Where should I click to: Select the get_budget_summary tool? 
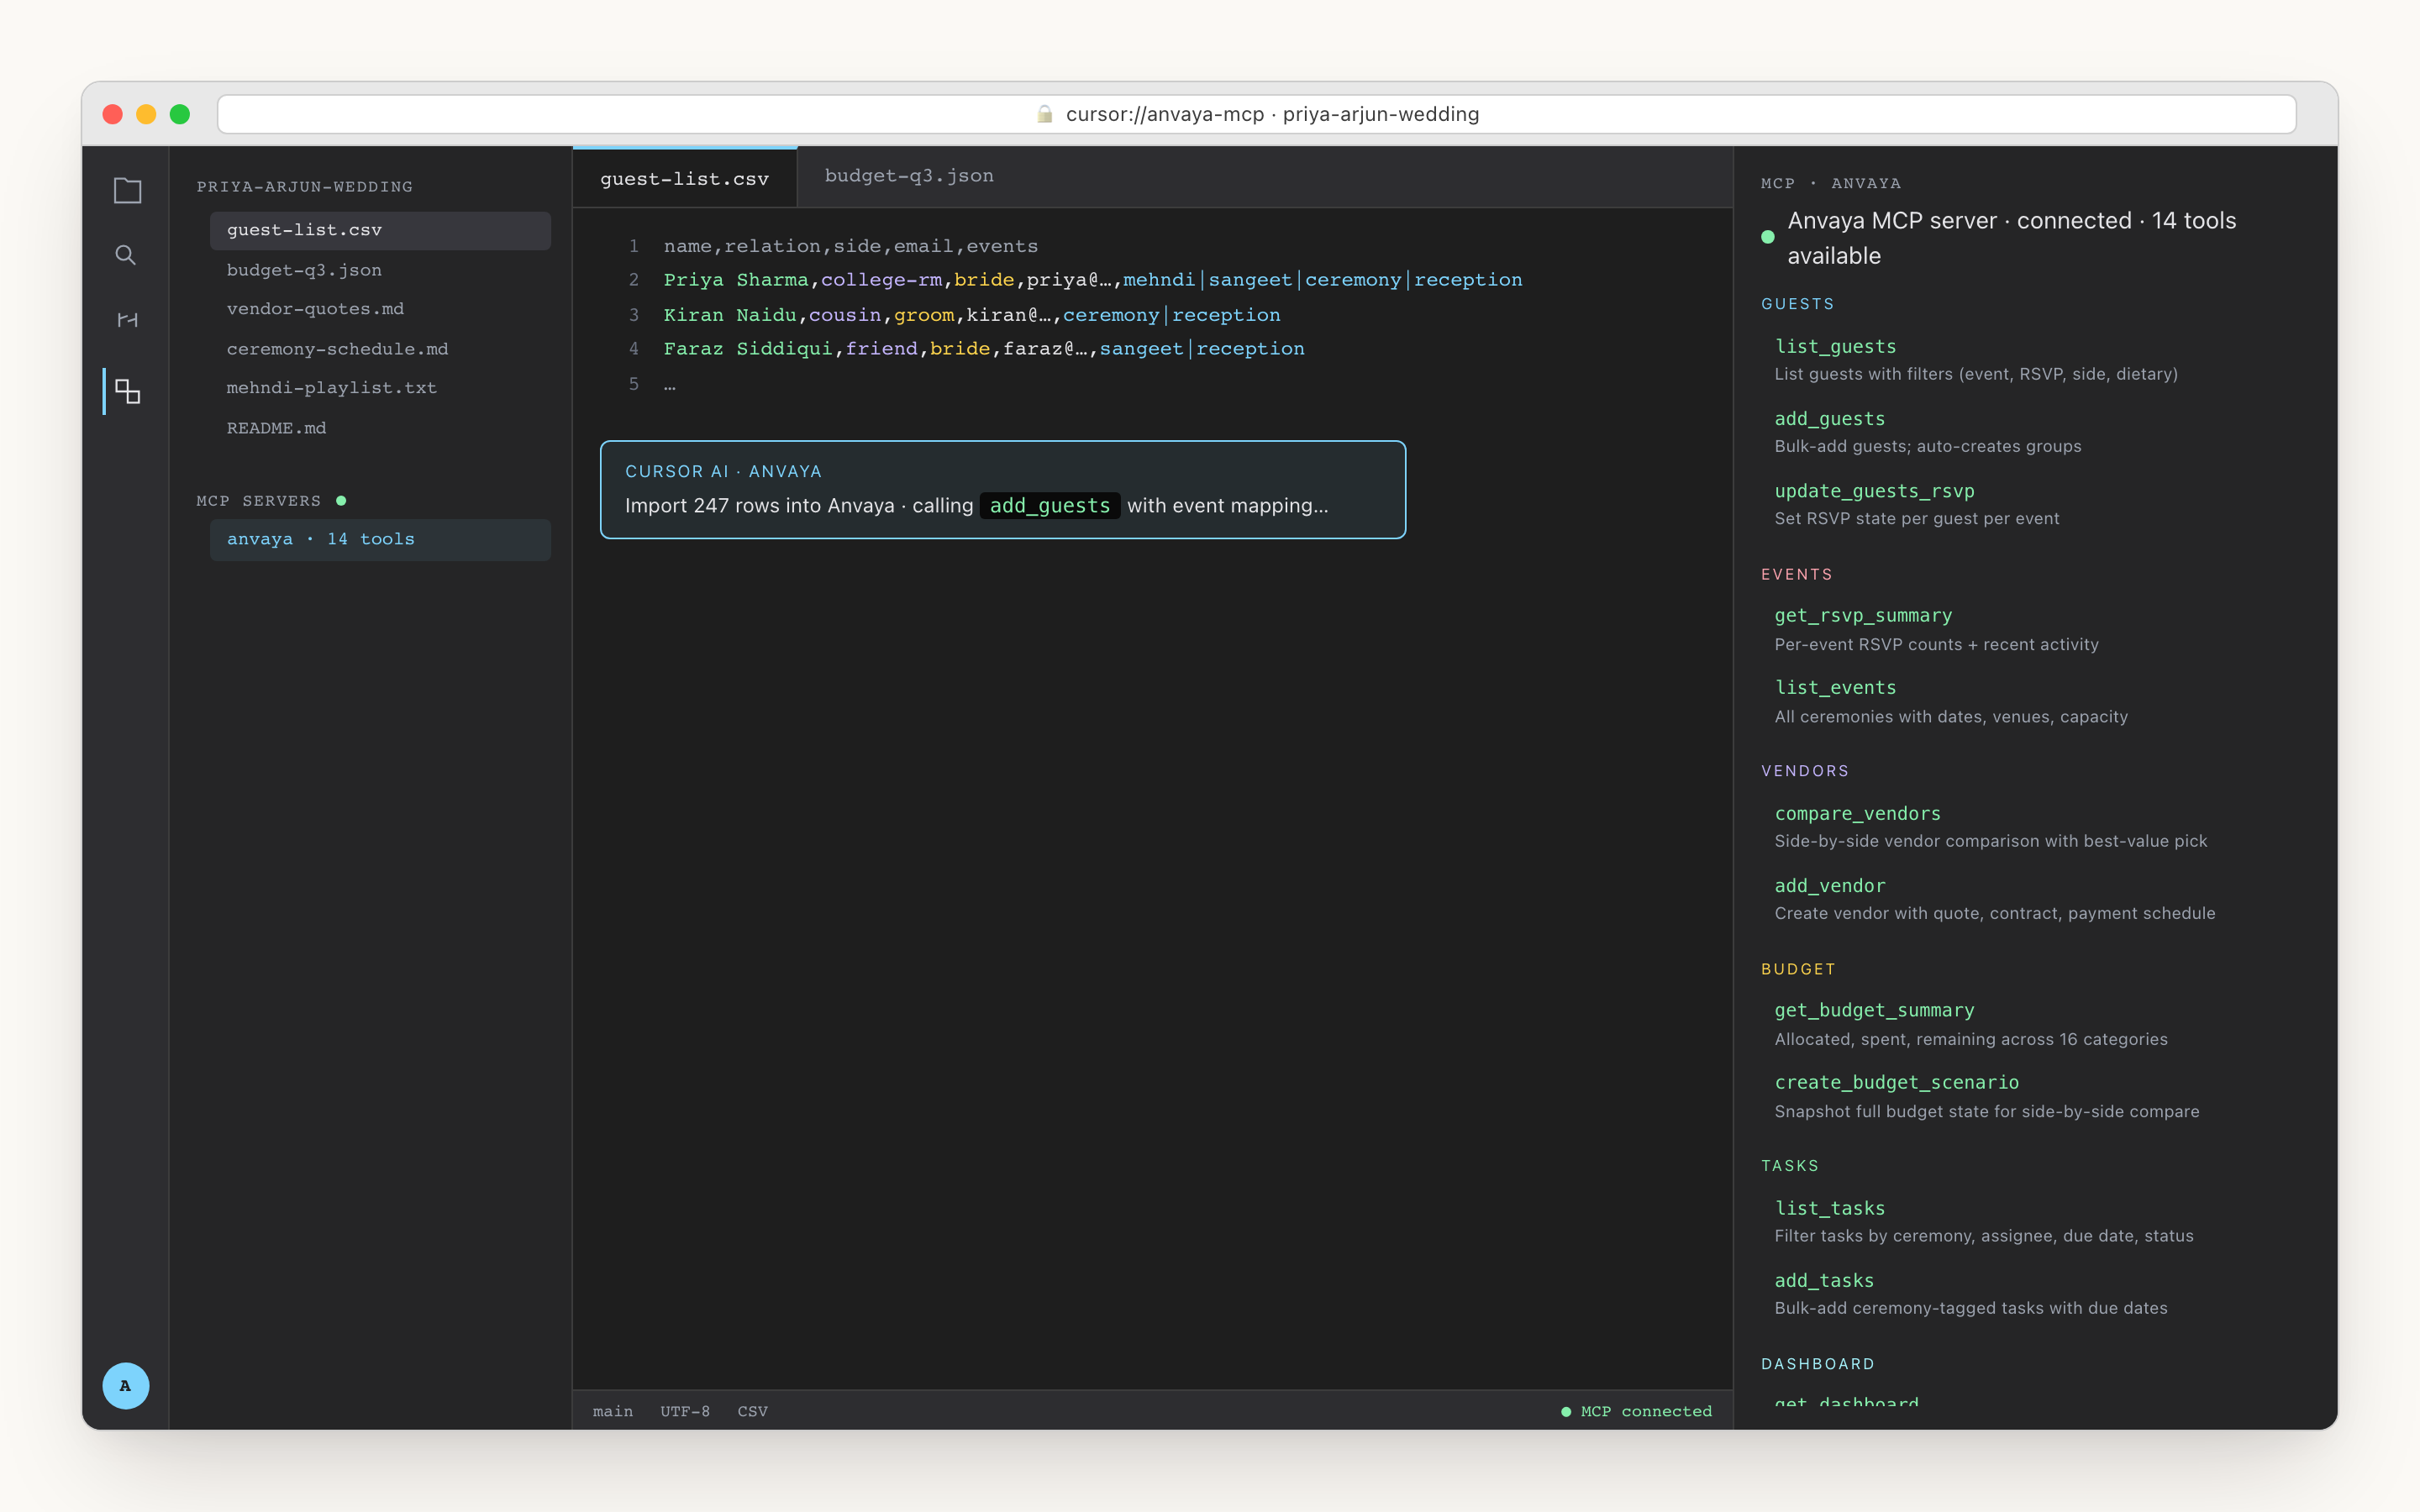pyautogui.click(x=1874, y=1011)
